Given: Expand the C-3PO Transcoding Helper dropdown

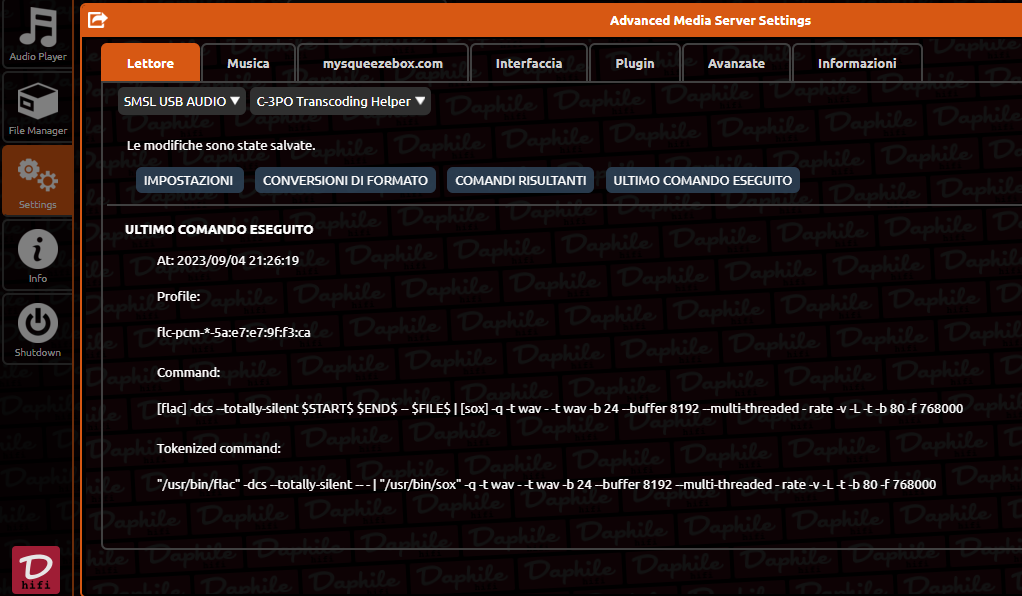Looking at the screenshot, I should click(340, 101).
